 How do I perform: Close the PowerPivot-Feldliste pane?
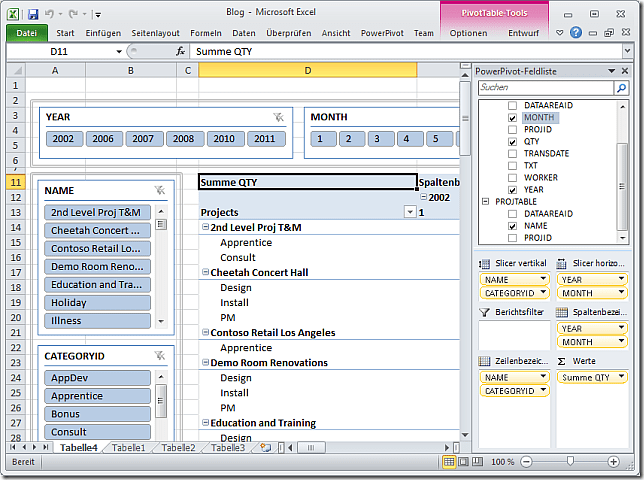coord(625,71)
